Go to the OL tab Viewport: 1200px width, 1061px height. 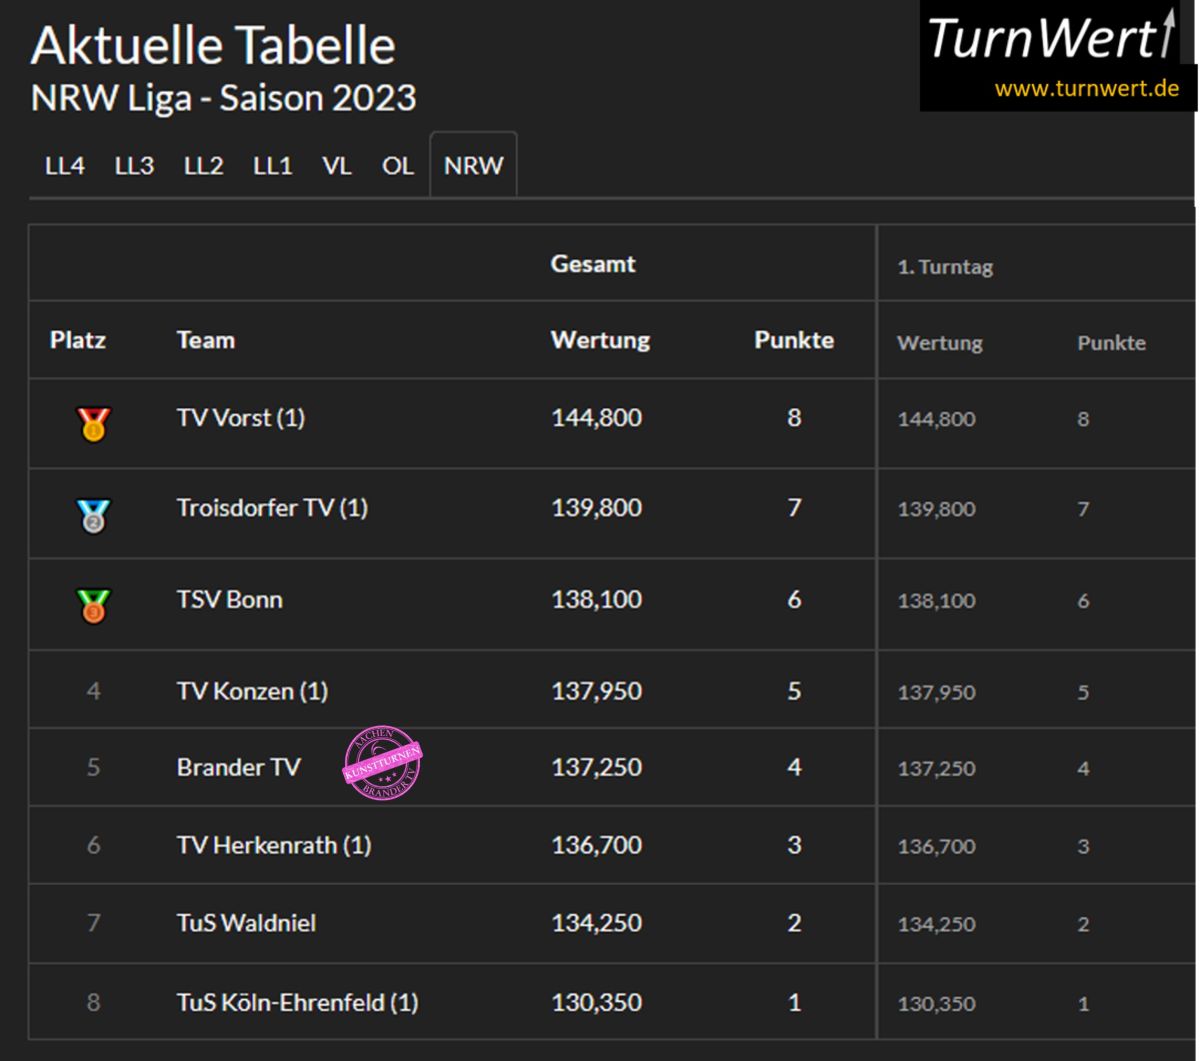pyautogui.click(x=397, y=166)
